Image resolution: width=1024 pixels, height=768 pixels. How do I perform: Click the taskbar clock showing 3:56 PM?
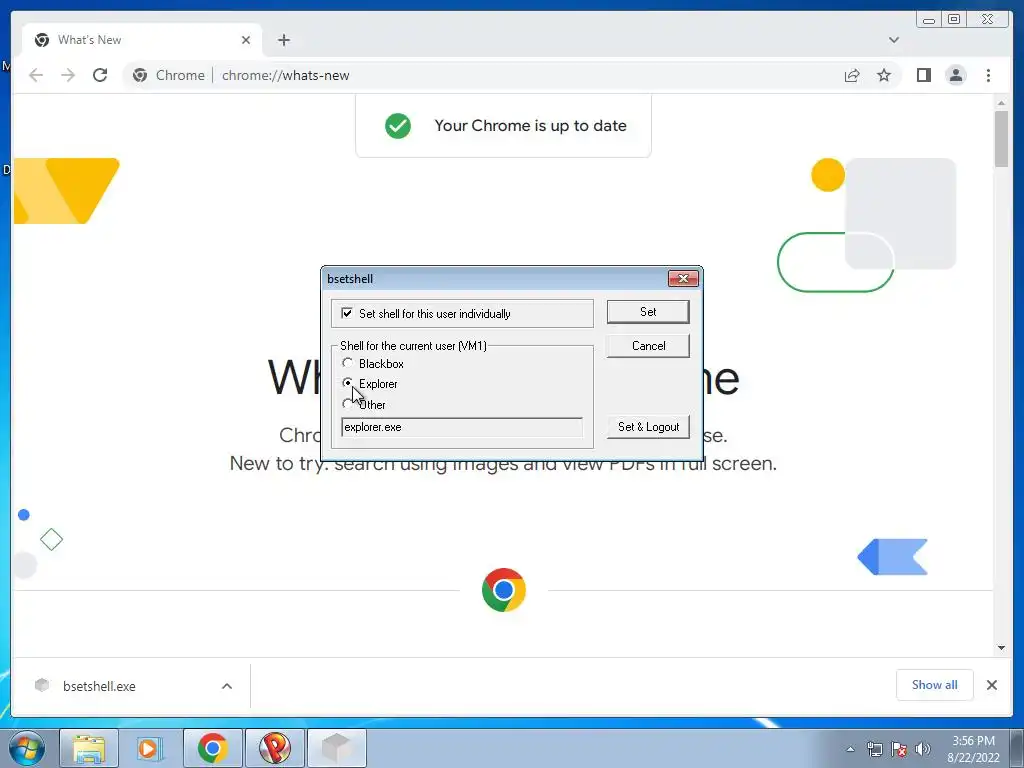click(973, 749)
